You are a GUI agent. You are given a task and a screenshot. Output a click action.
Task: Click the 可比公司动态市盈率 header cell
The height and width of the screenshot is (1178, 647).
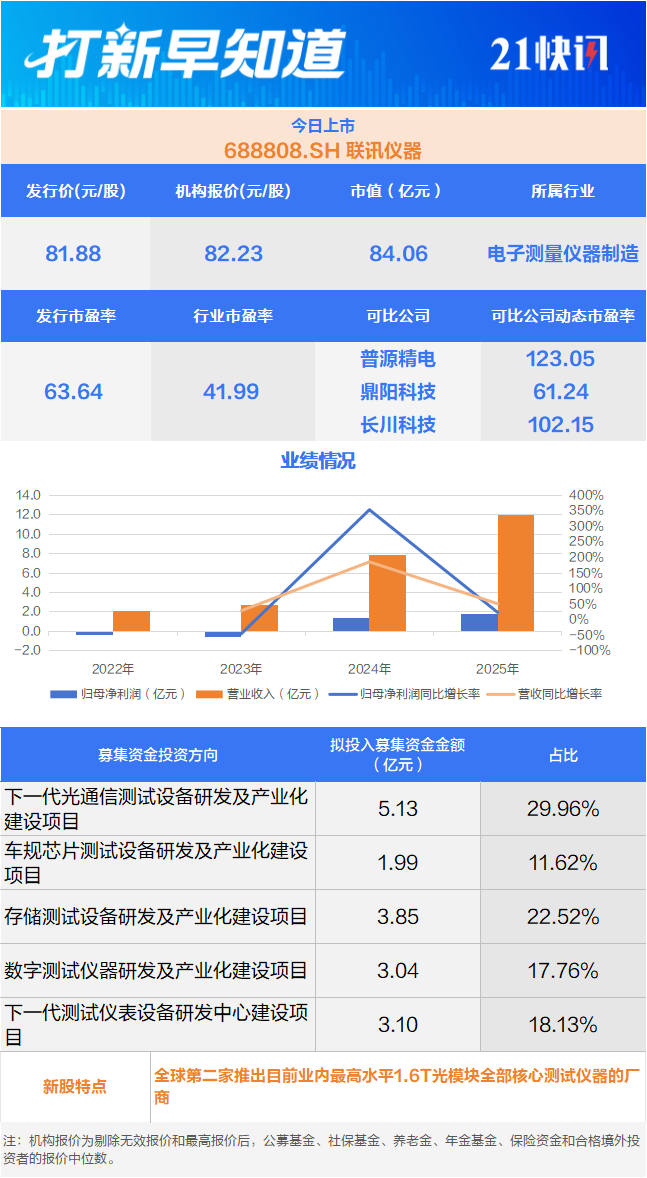563,316
